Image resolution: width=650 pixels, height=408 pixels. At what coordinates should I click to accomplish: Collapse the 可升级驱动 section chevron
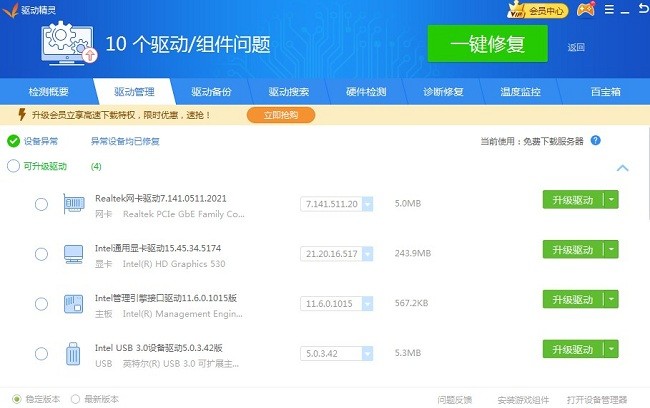[623, 168]
